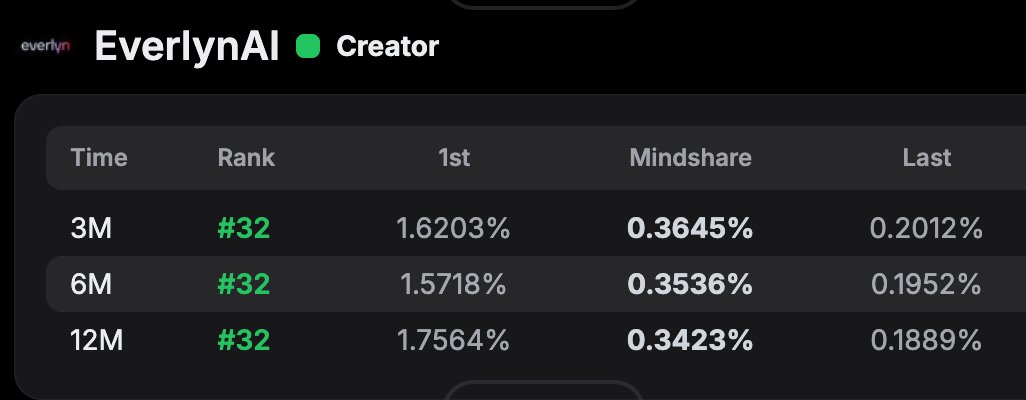
Task: Sort by the Time column header
Action: pyautogui.click(x=99, y=157)
